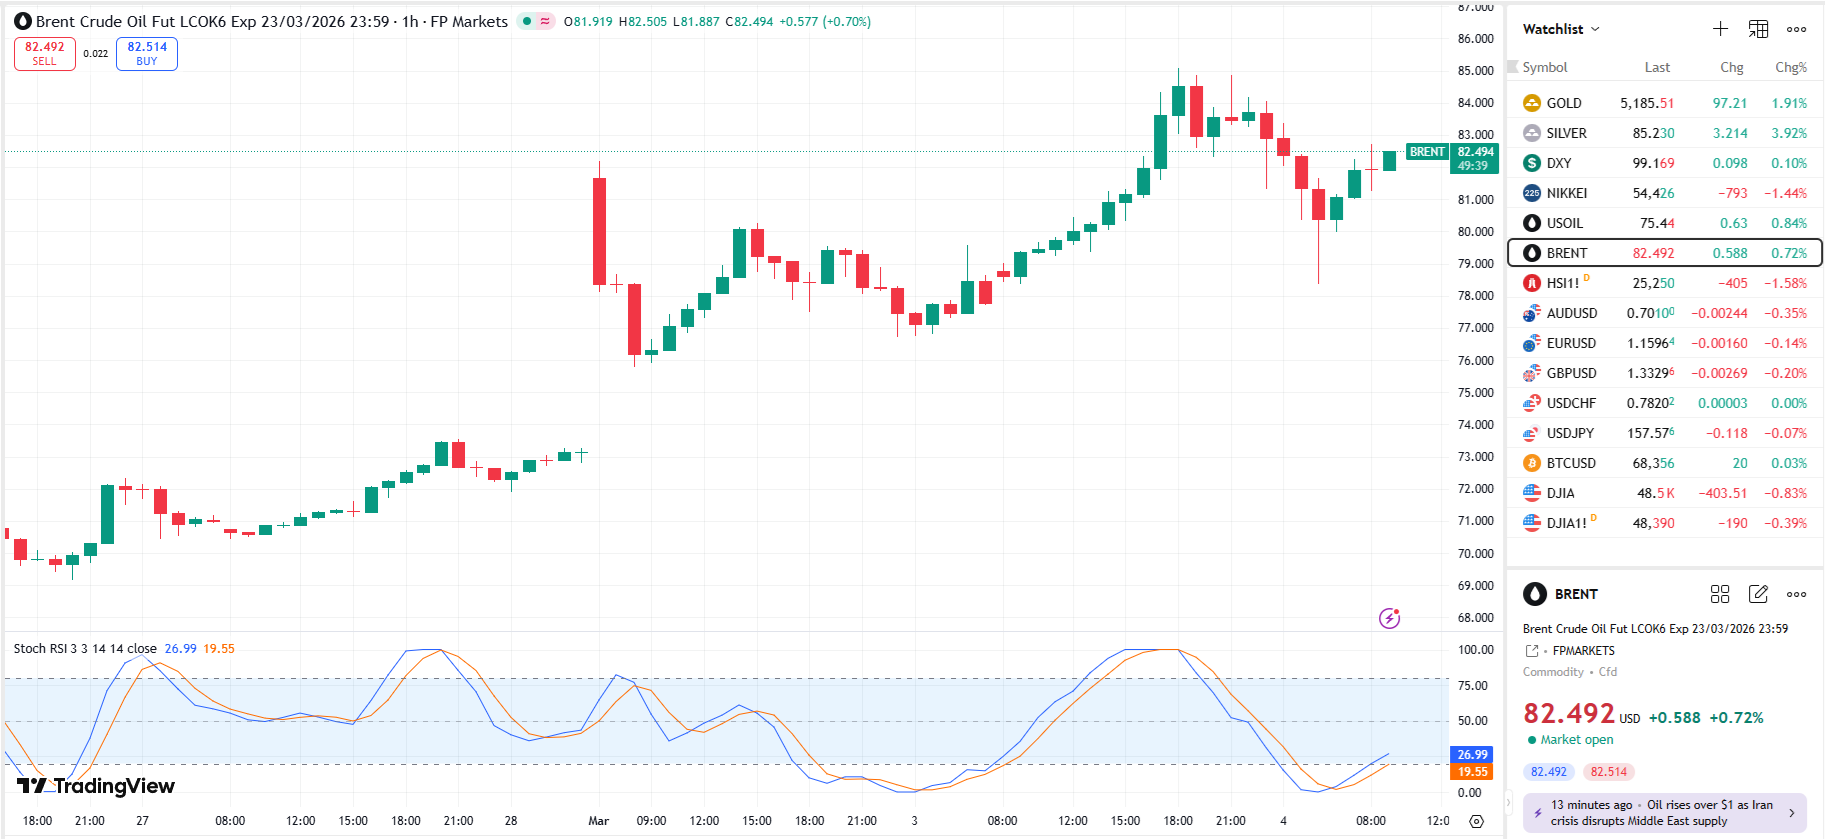Collapse the right sidebar with the arrow handle
1825x839 pixels.
[x=1508, y=802]
